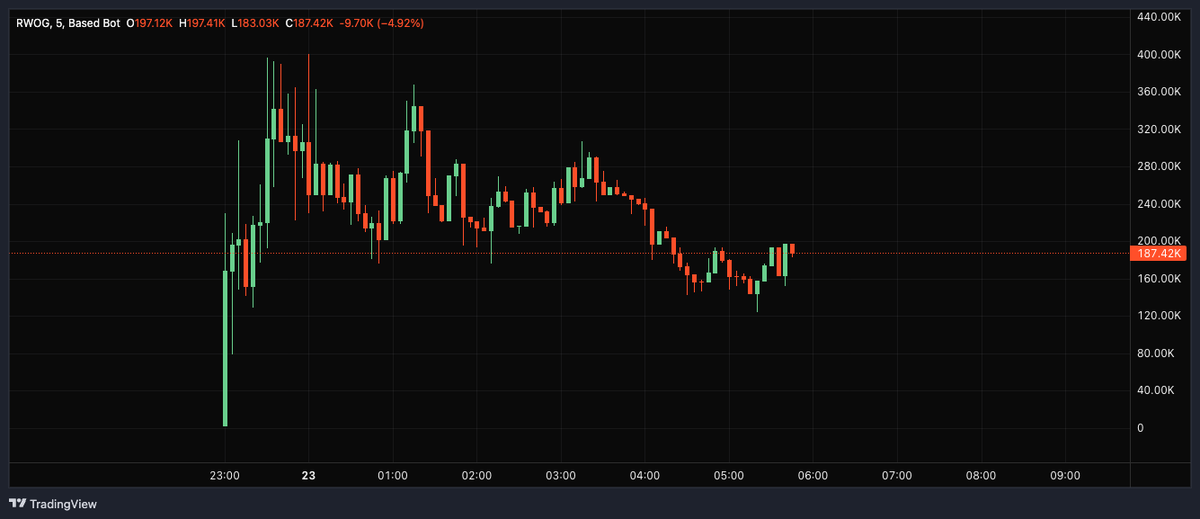Click the 02:00 time axis label
The image size is (1200, 519).
[476, 476]
